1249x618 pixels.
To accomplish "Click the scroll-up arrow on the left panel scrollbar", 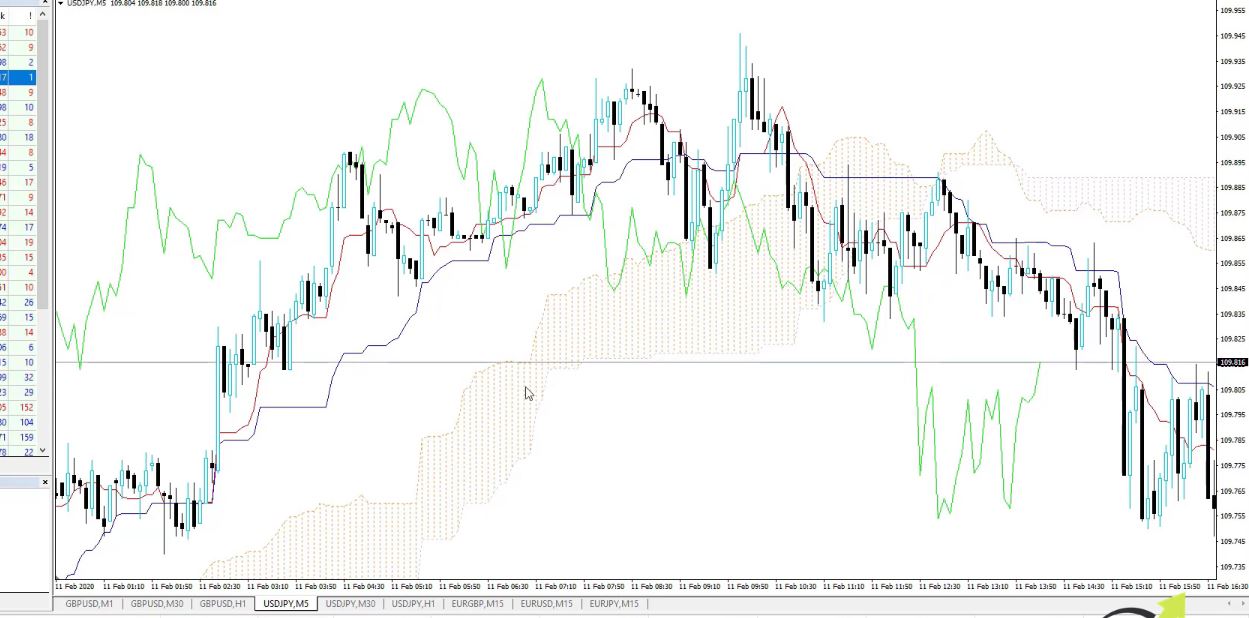I will coord(44,13).
